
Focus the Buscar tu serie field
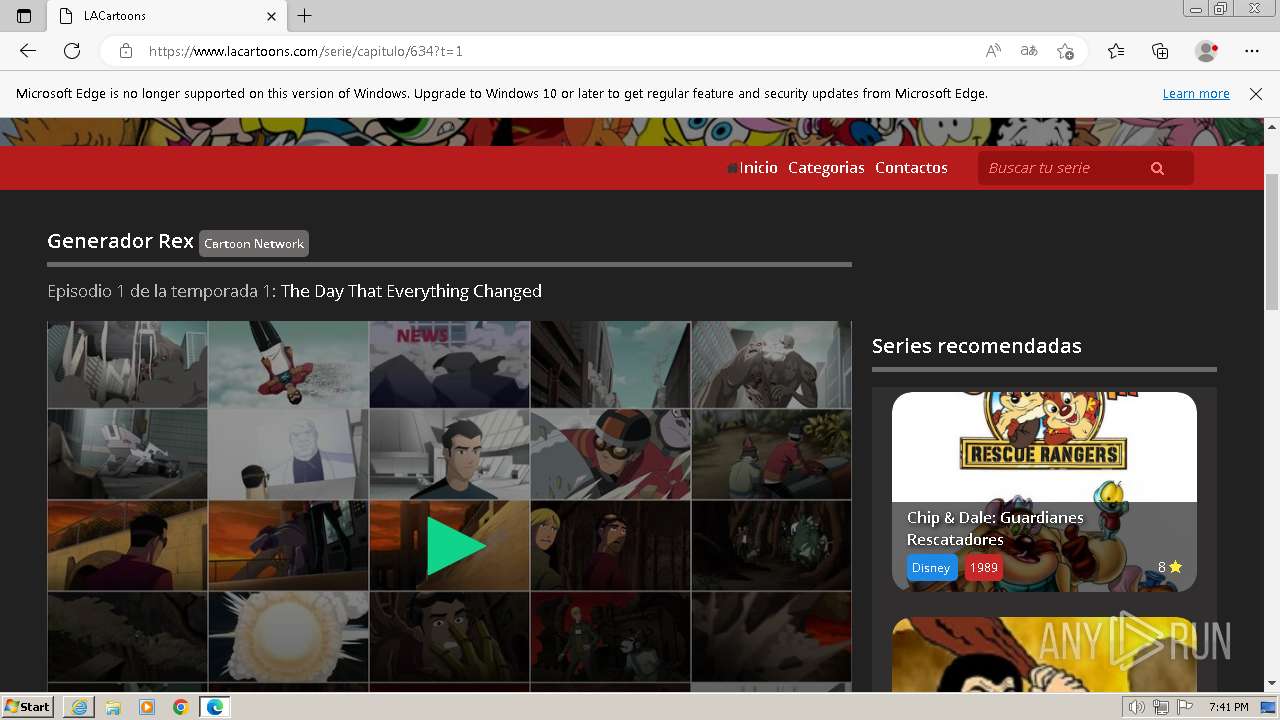[1061, 168]
